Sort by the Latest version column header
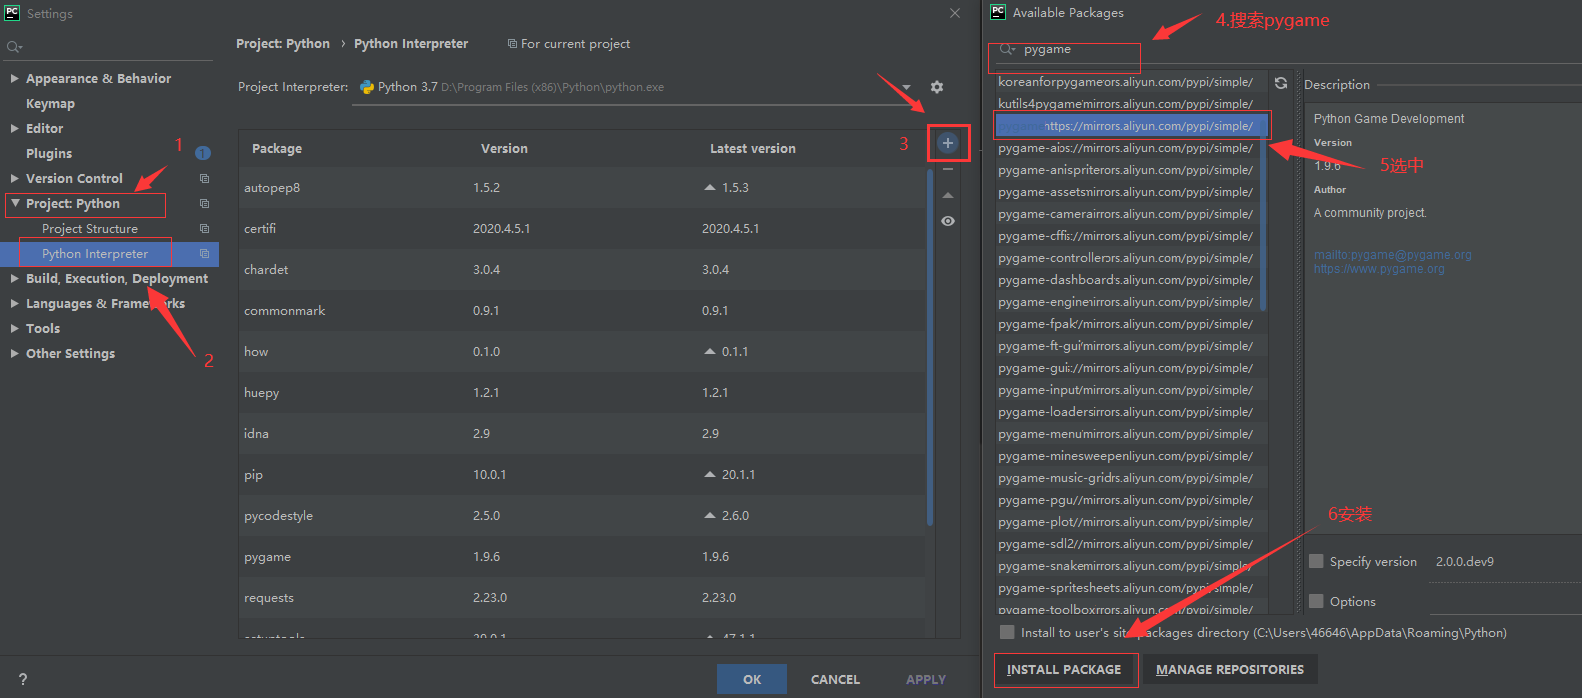The height and width of the screenshot is (698, 1582). click(753, 148)
